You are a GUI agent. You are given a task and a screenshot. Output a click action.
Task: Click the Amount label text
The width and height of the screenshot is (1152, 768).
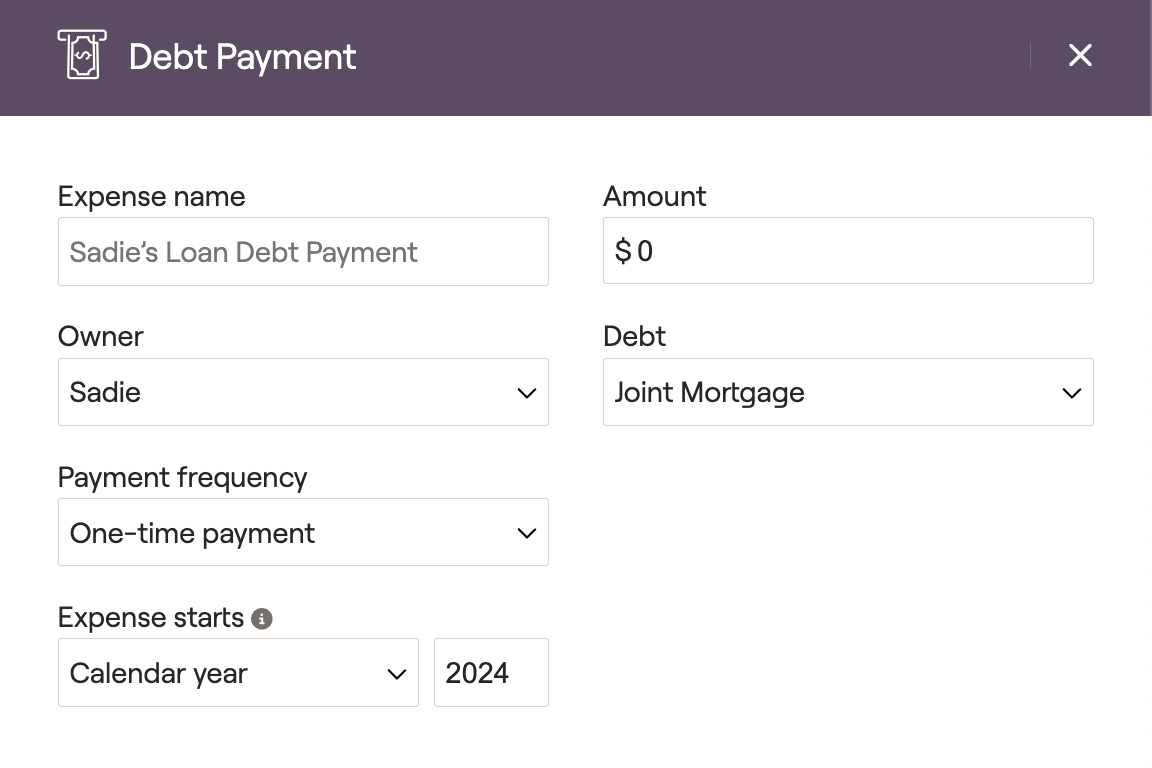[x=654, y=197]
